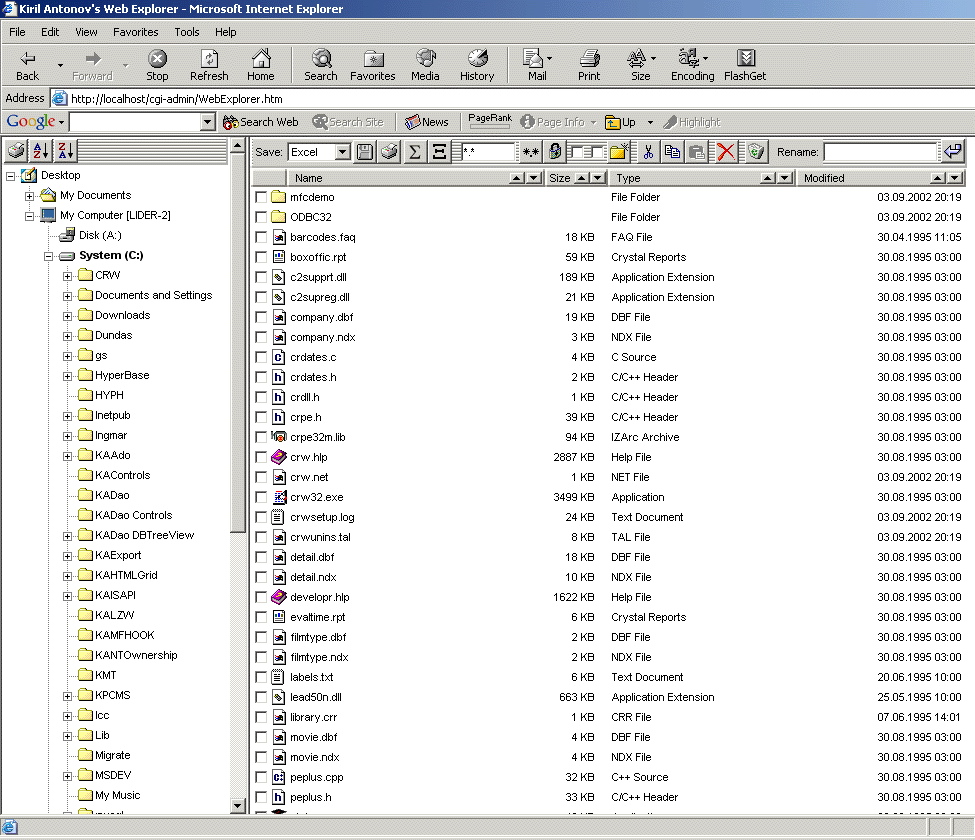
Task: Open the Favorites menu
Action: click(135, 32)
